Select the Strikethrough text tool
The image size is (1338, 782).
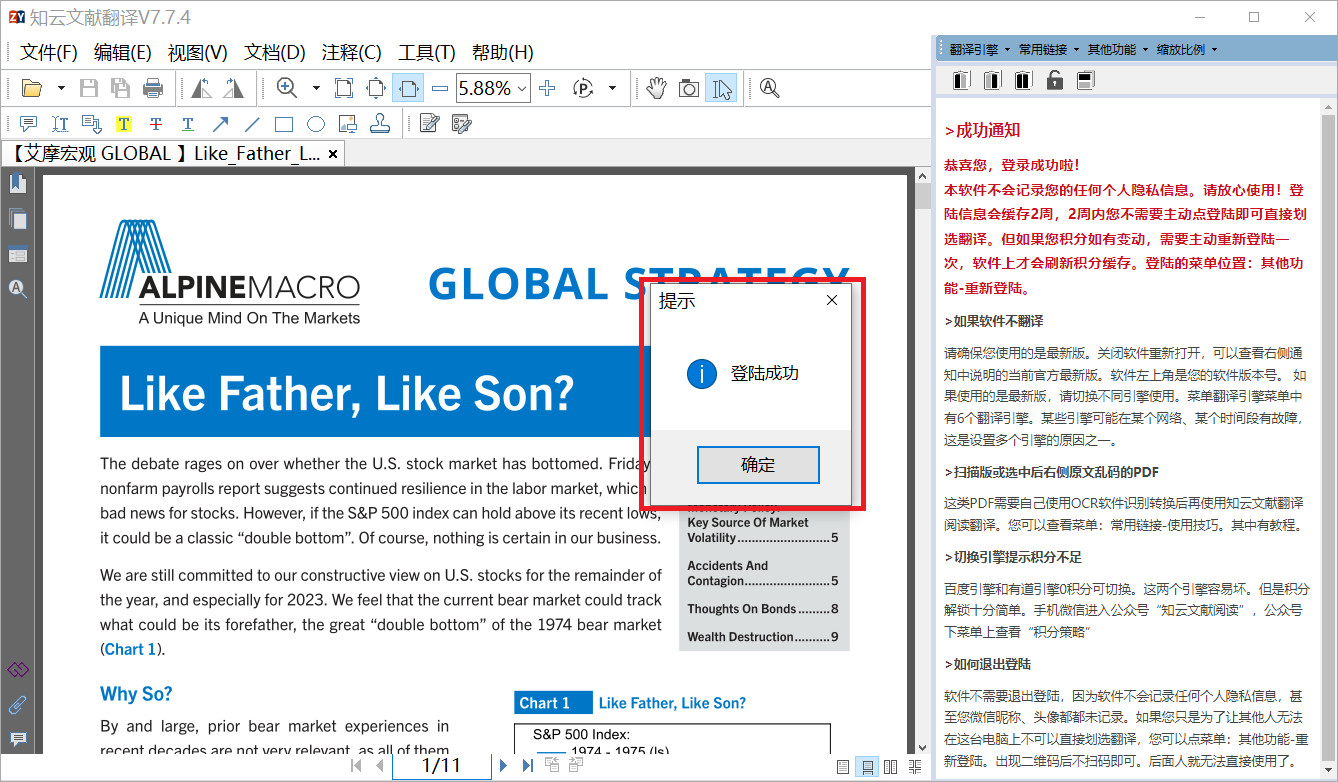(155, 124)
